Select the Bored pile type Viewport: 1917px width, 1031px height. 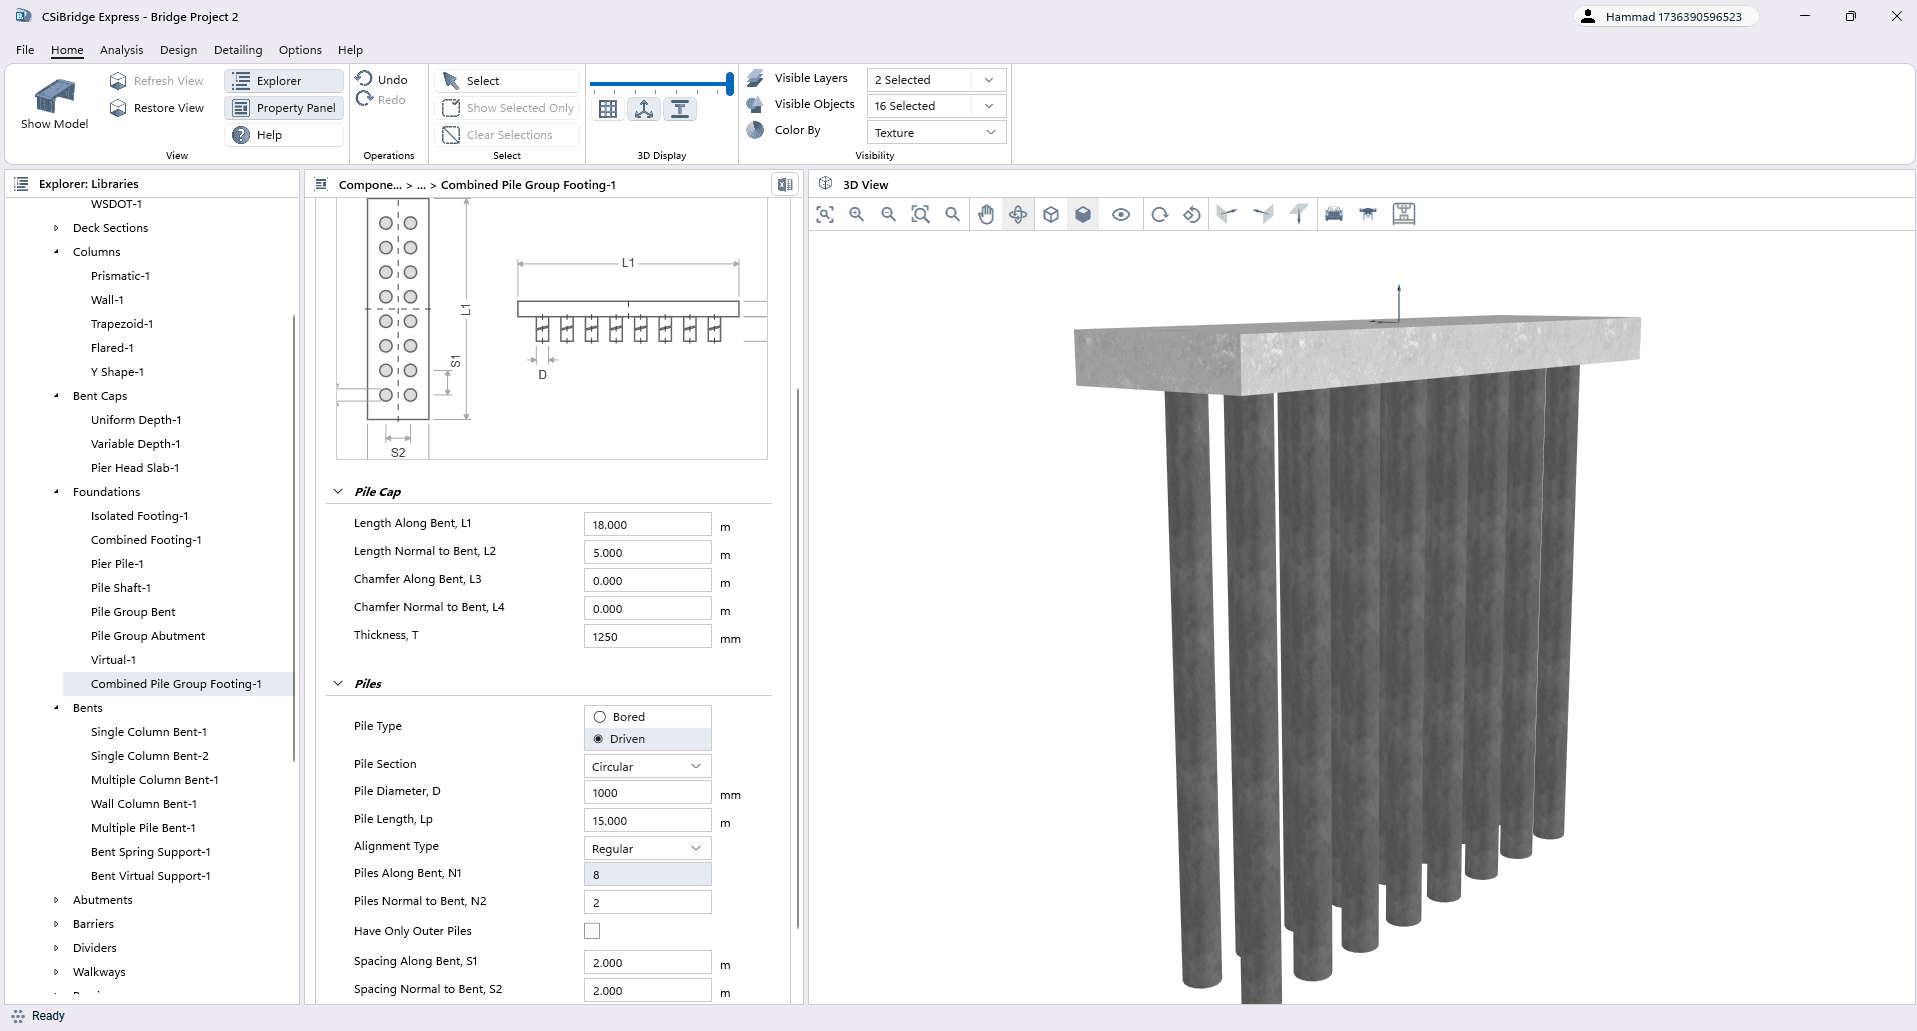point(600,717)
